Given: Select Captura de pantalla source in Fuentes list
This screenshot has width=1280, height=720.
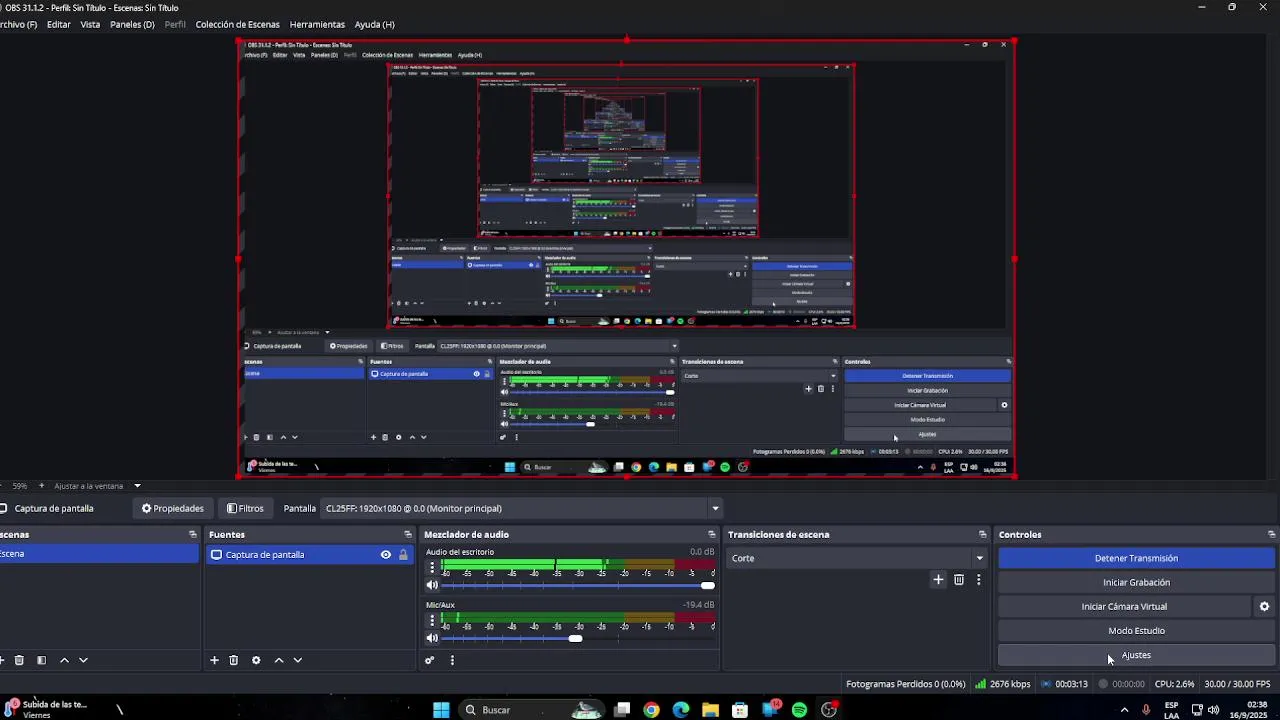Looking at the screenshot, I should tap(309, 555).
